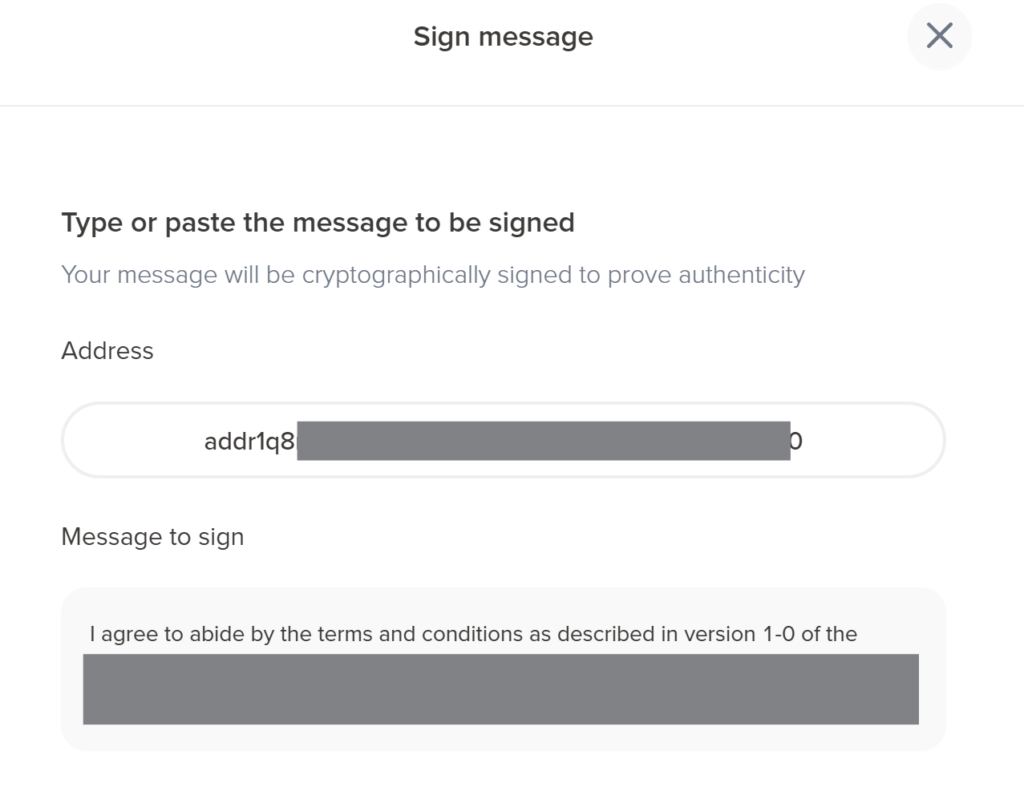Click the "addr1q8" address prefix
1024x795 pixels.
click(249, 442)
